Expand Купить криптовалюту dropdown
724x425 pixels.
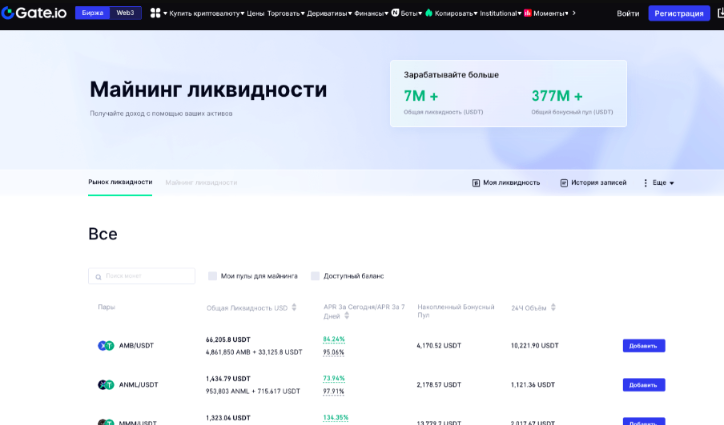(x=206, y=13)
